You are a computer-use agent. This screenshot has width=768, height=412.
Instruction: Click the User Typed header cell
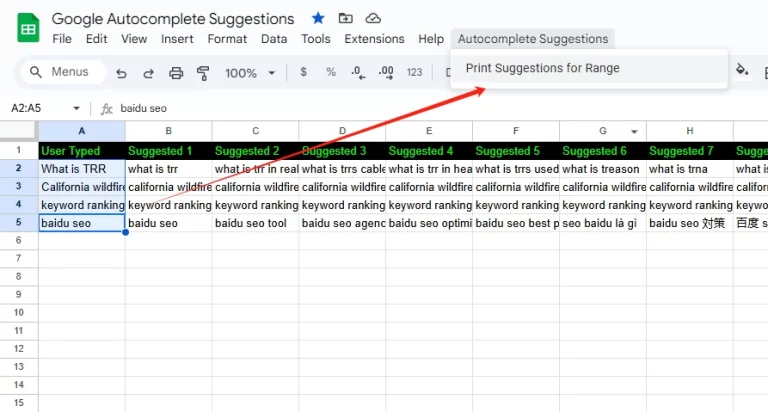click(x=82, y=151)
